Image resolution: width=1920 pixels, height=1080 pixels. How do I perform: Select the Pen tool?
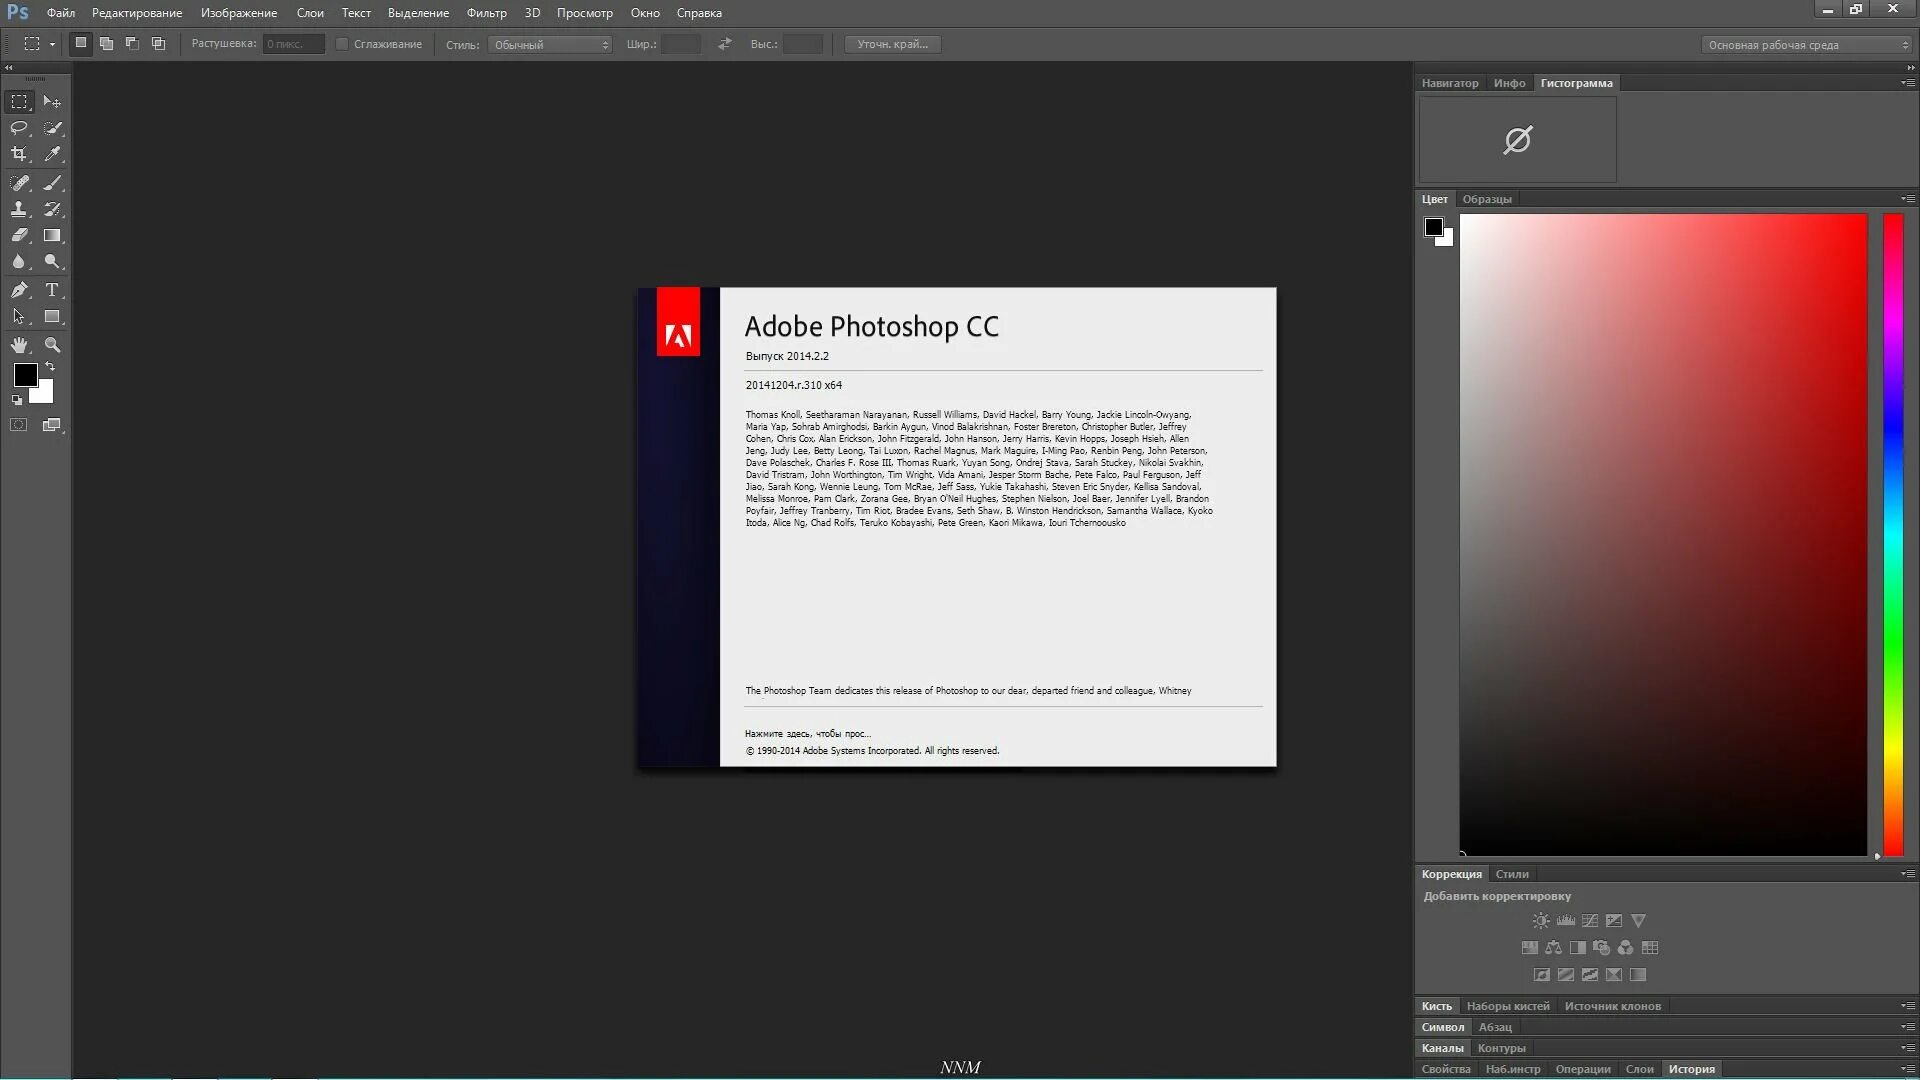(19, 290)
